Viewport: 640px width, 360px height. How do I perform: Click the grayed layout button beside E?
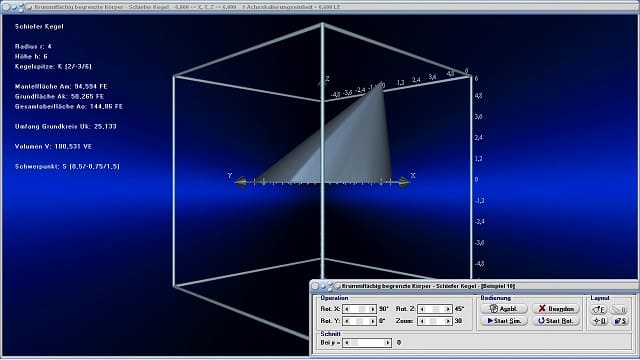coord(619,310)
